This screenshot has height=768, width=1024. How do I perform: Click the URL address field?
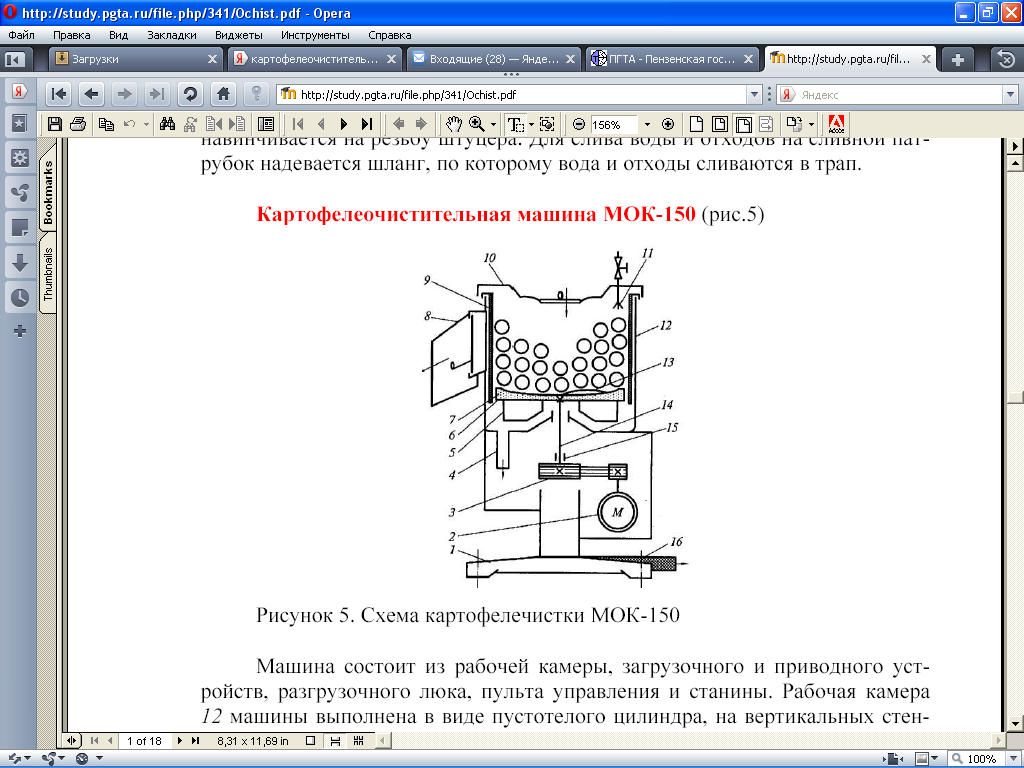520,95
